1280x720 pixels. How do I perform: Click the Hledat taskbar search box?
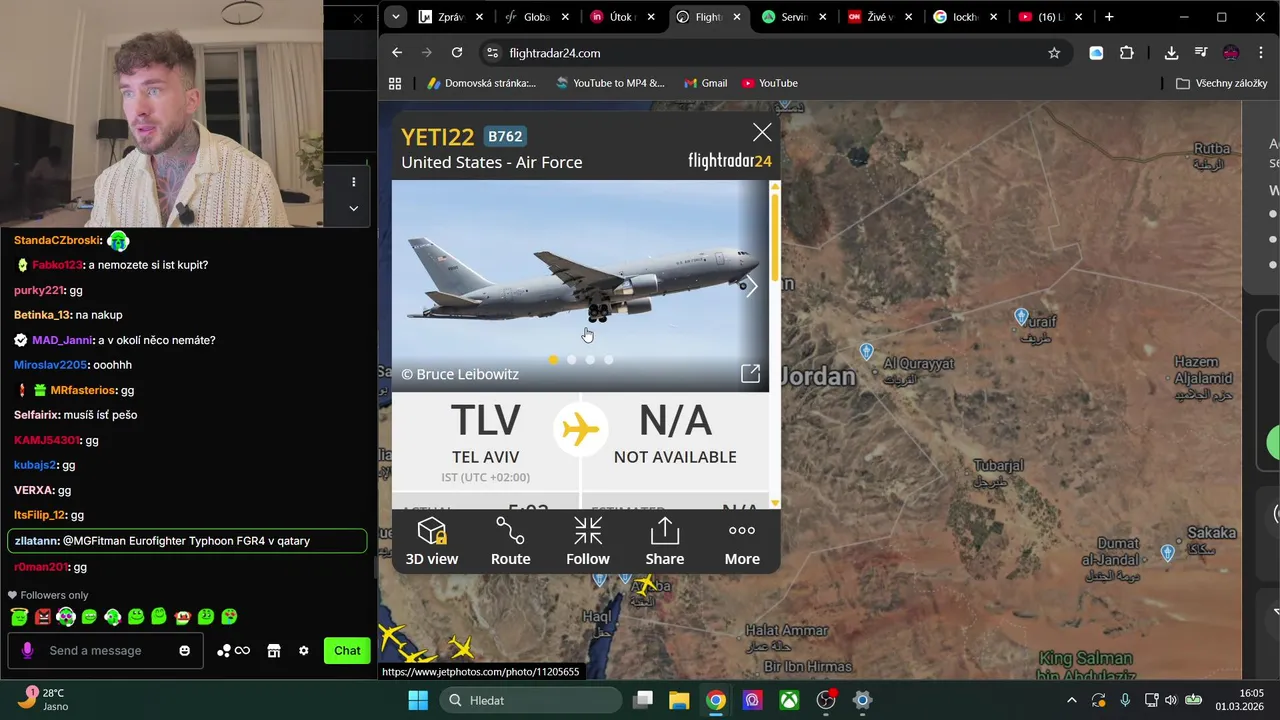coord(531,700)
